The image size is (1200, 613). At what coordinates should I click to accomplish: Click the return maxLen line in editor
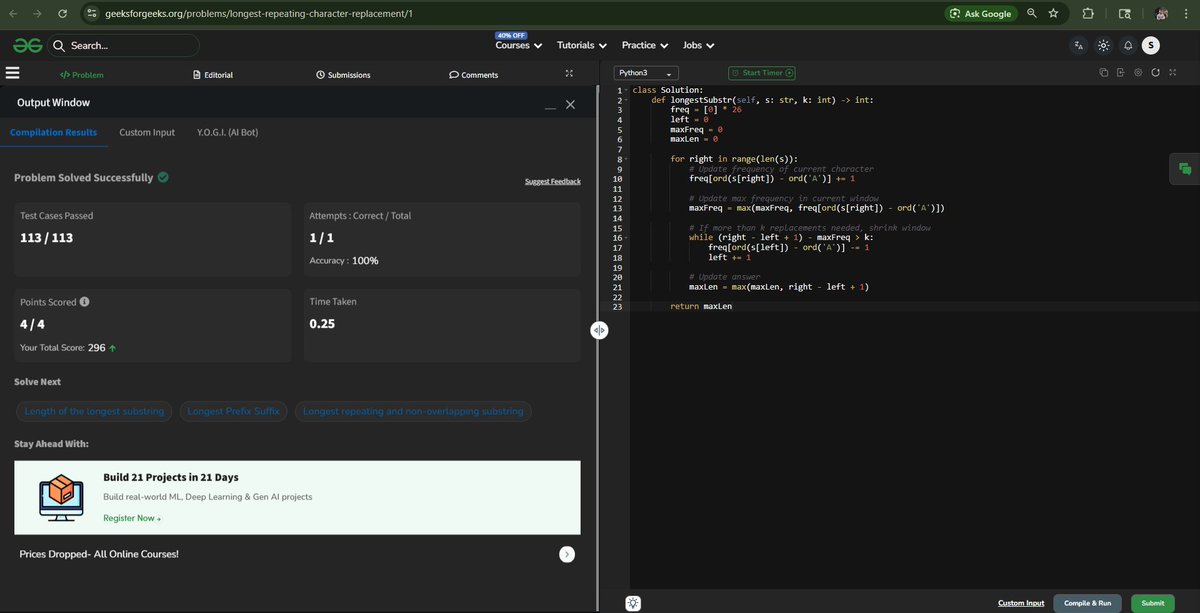(x=701, y=306)
